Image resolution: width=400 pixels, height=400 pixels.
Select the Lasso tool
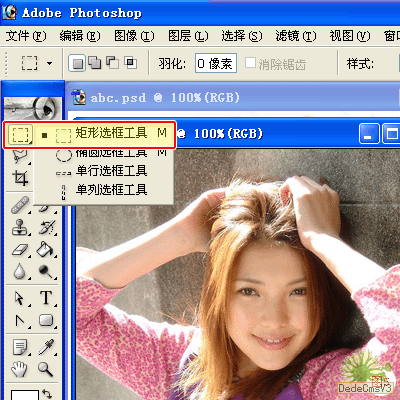(20, 157)
